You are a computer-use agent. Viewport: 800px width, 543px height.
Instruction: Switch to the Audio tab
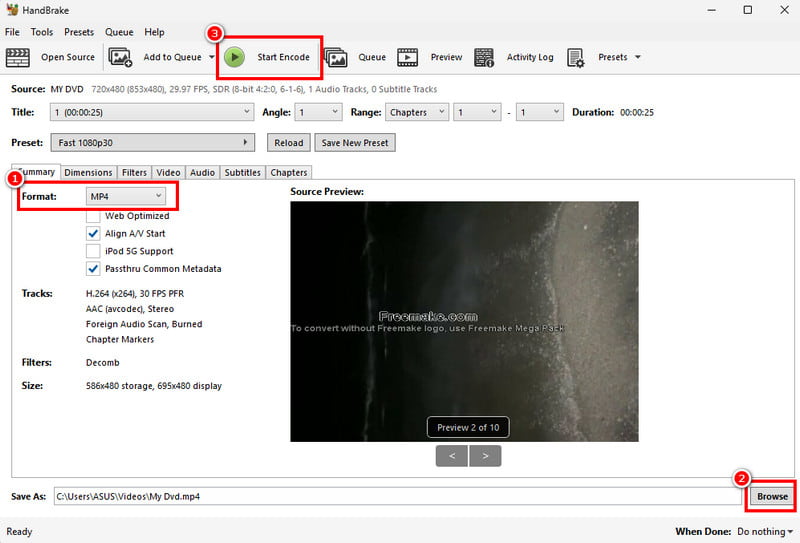(203, 172)
